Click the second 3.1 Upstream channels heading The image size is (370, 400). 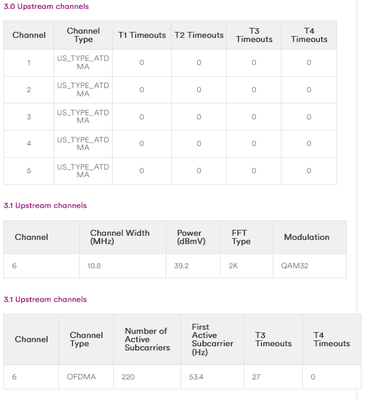pos(45,299)
